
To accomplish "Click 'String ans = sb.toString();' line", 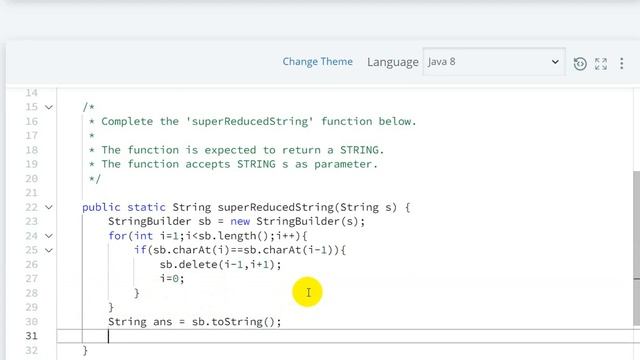I will [195, 322].
